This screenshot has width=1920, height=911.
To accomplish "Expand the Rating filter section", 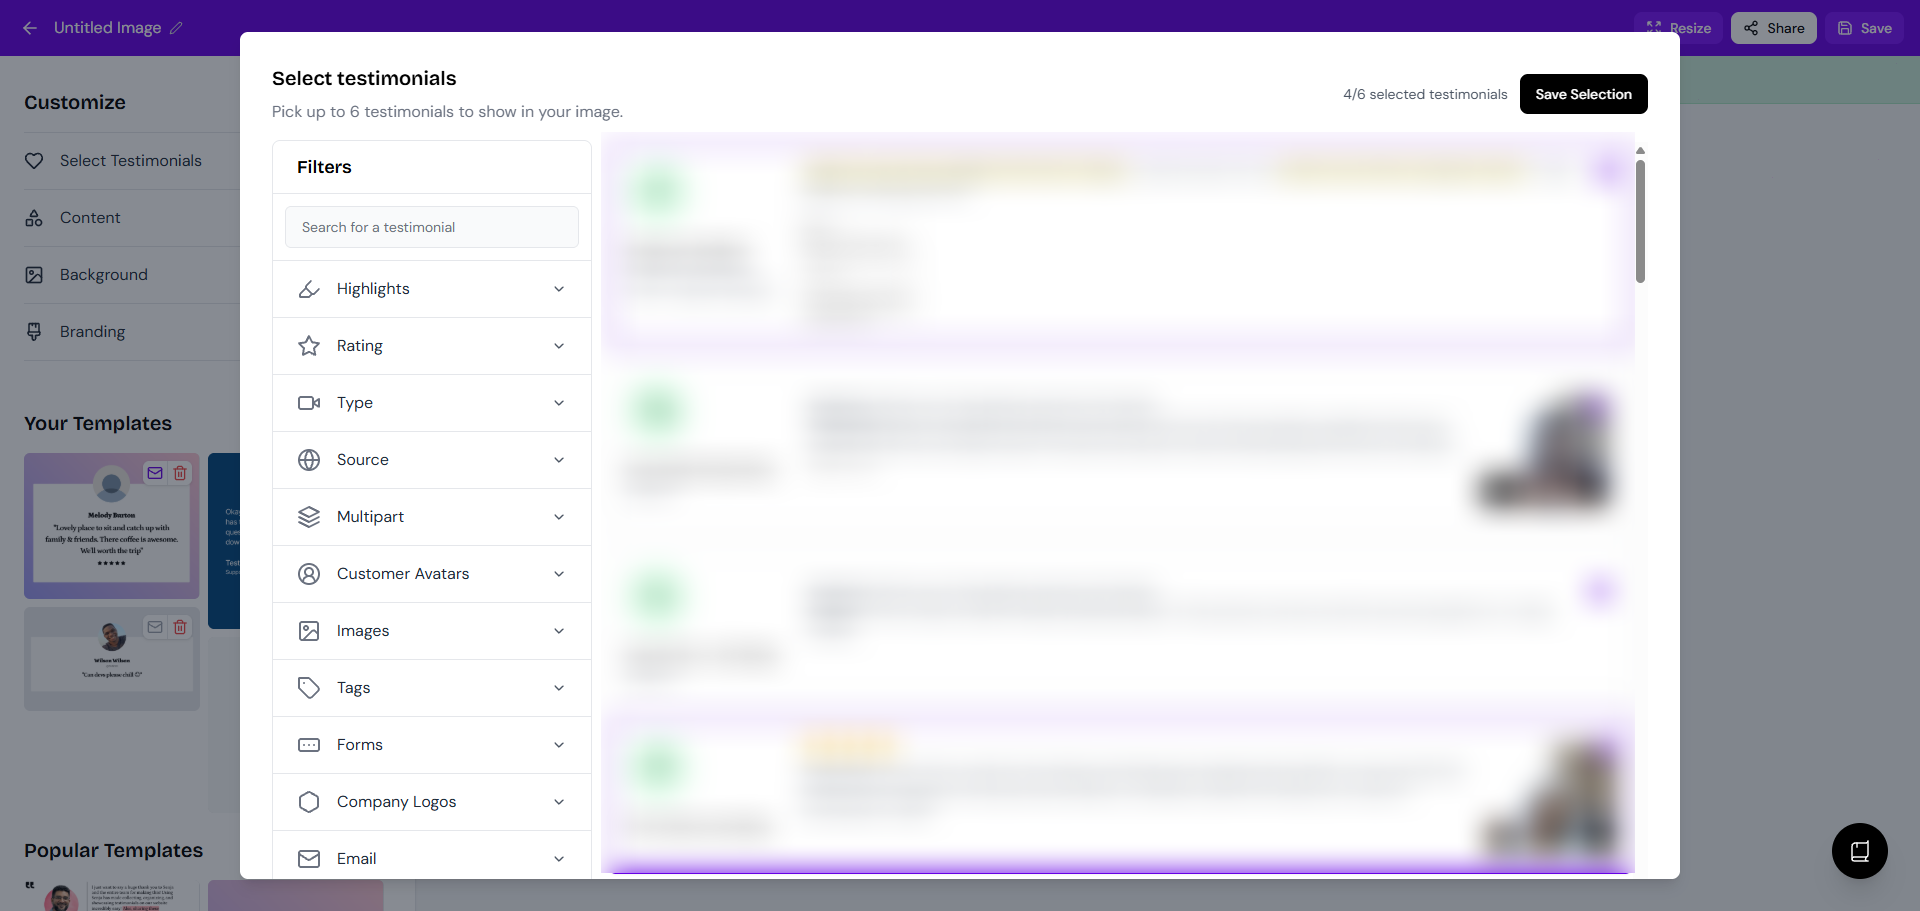I will pos(431,346).
